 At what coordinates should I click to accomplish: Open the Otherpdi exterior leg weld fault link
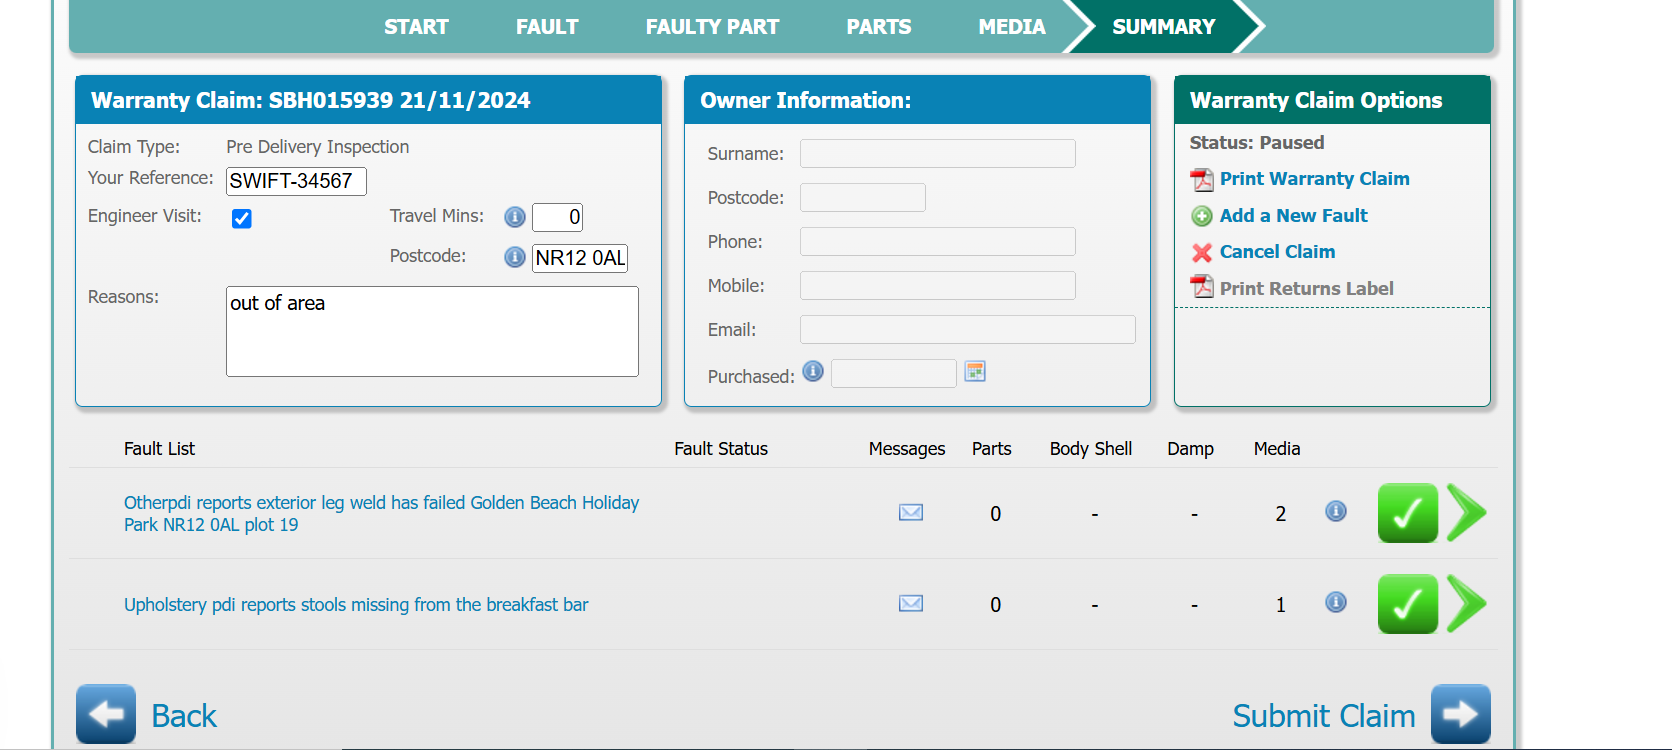[x=381, y=514]
